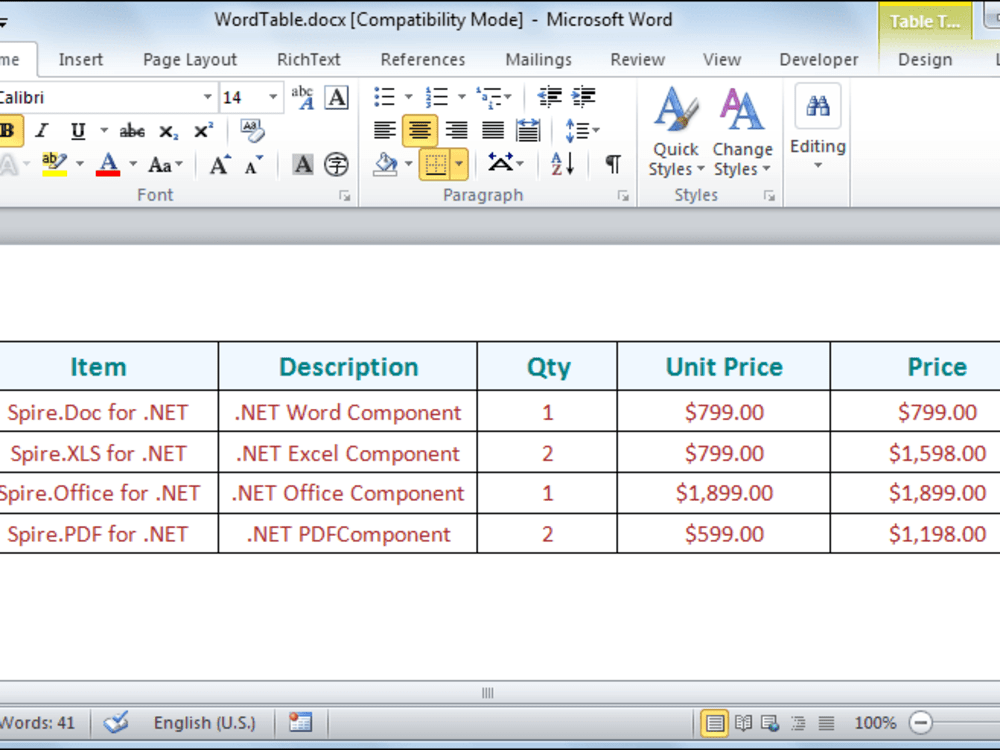
Task: Expand the highlight color arrow
Action: [80, 165]
